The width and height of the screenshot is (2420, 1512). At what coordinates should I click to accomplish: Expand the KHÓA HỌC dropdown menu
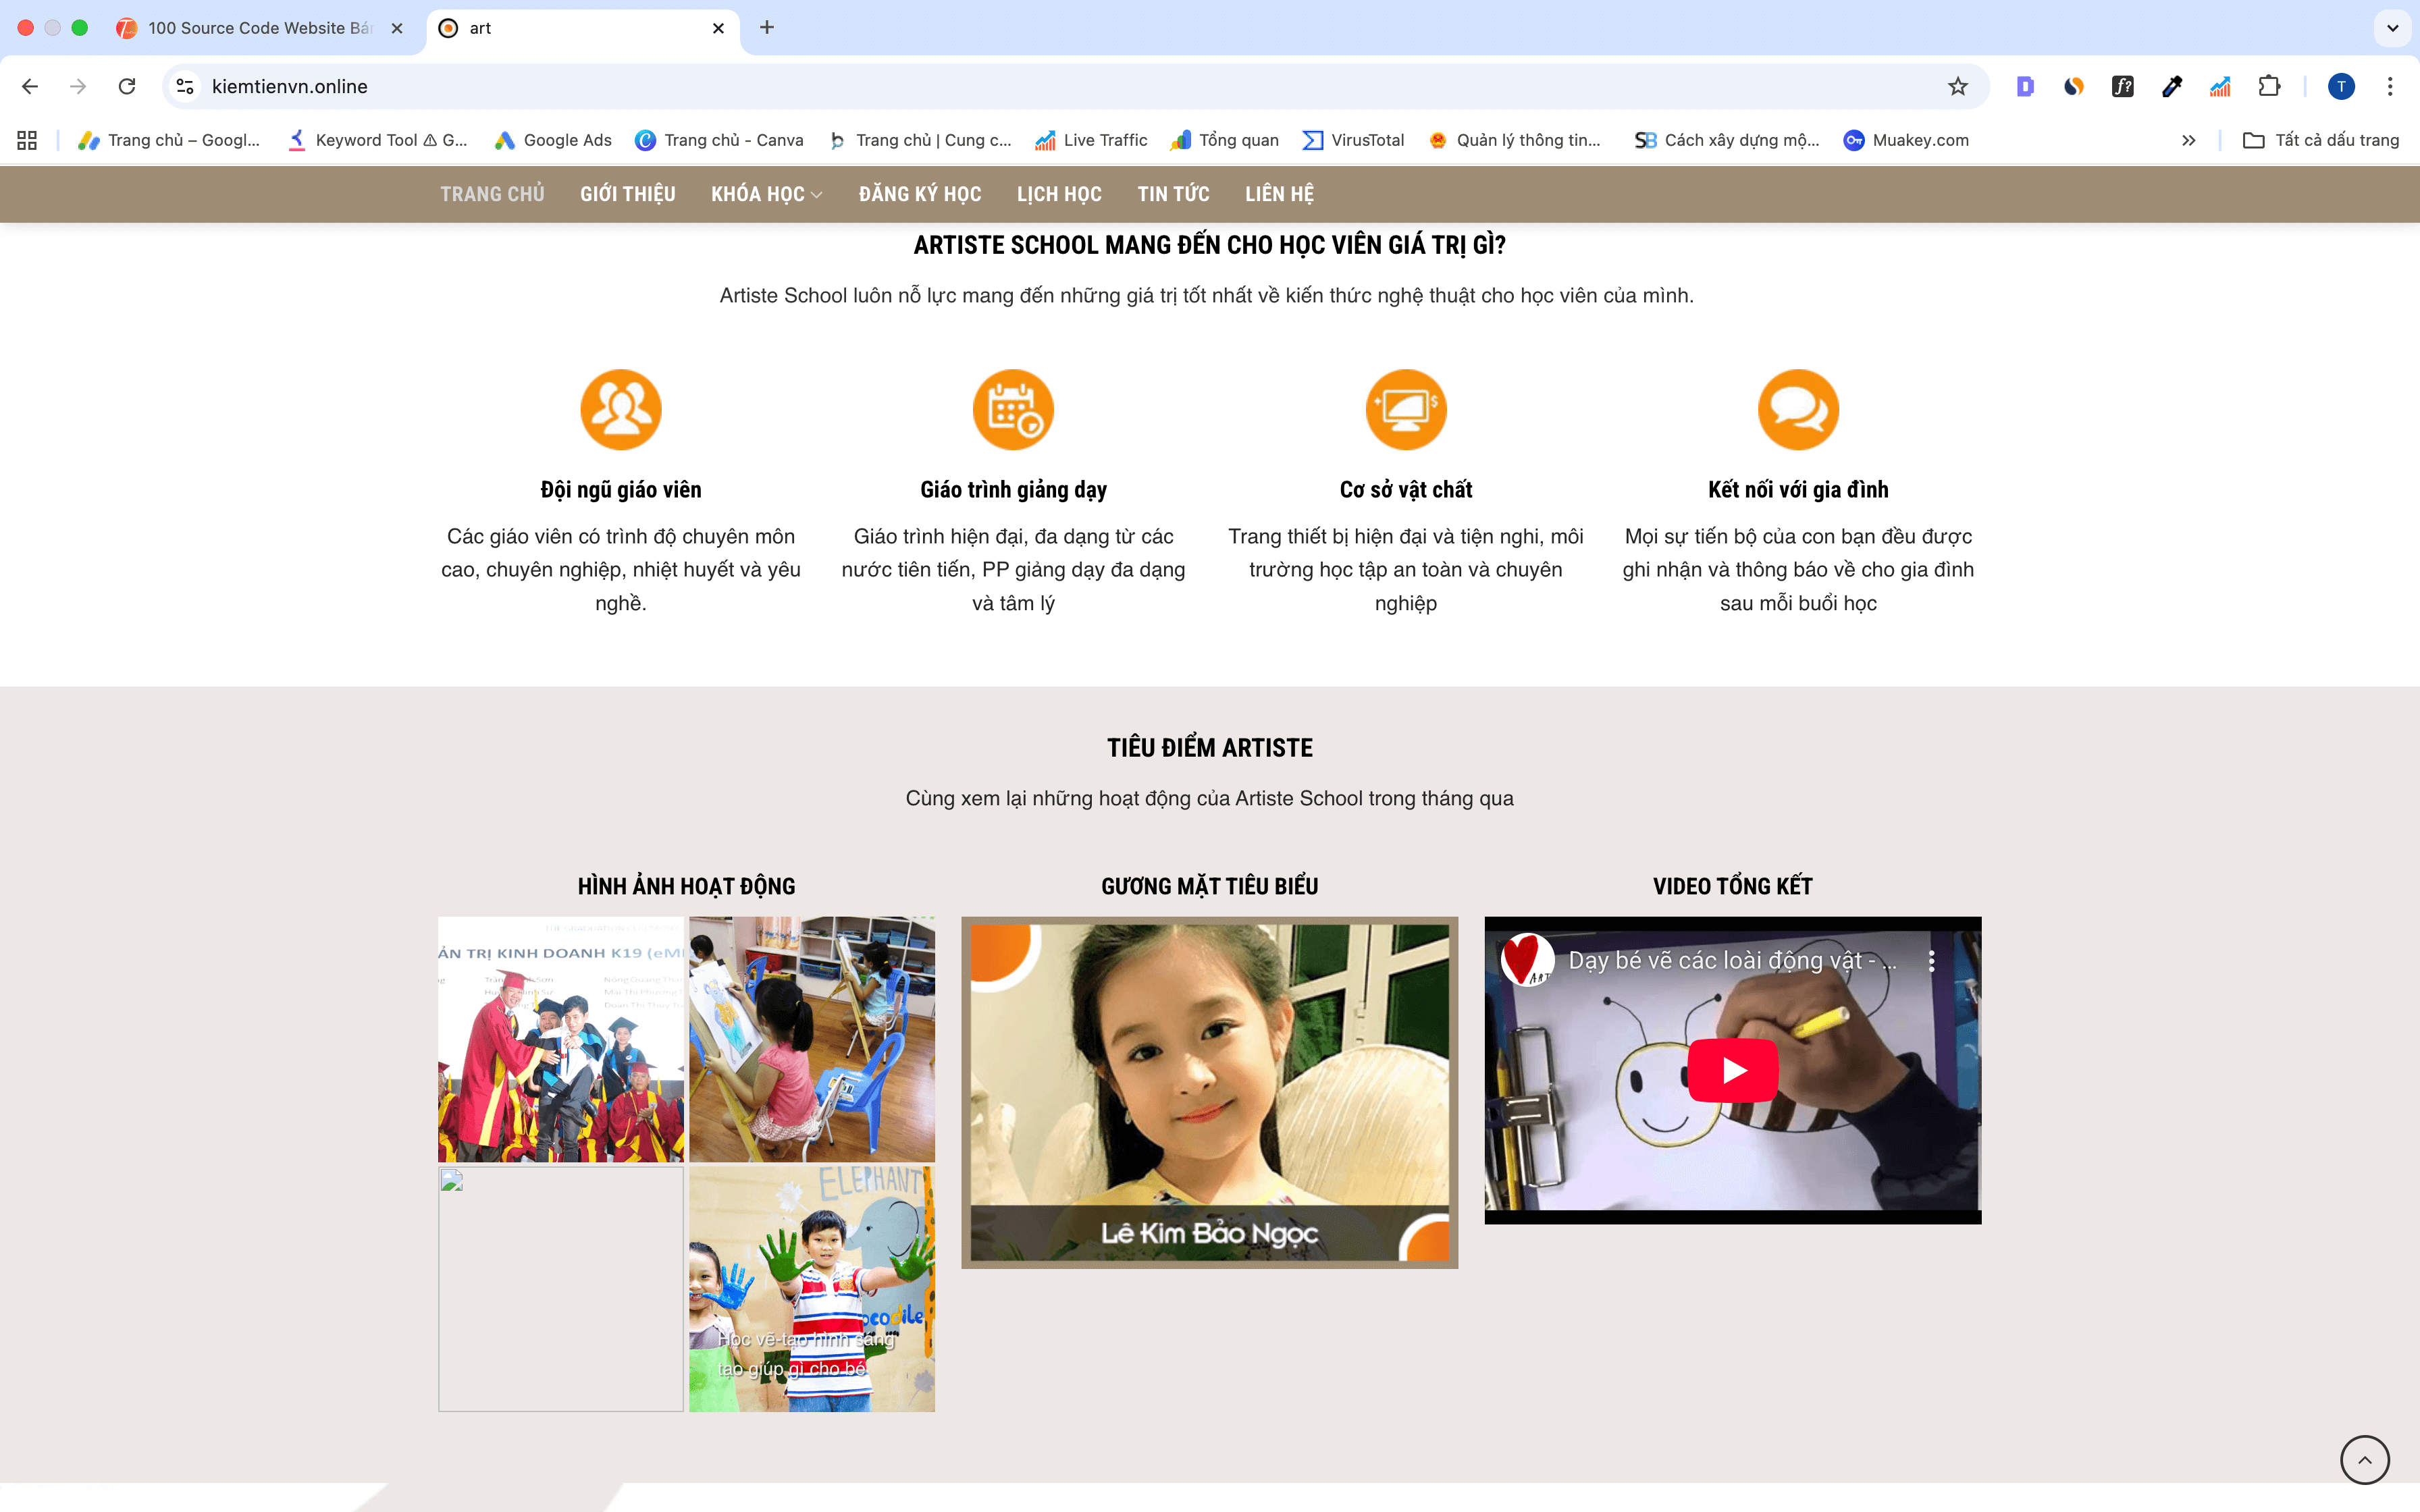click(766, 194)
